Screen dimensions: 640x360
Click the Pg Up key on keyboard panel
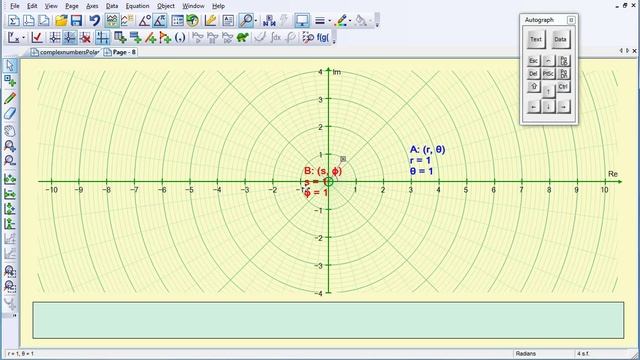[x=564, y=61]
